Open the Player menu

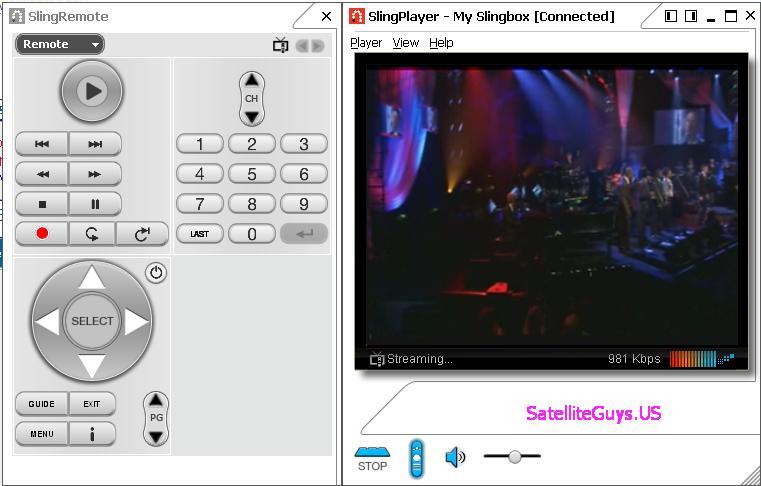point(366,43)
